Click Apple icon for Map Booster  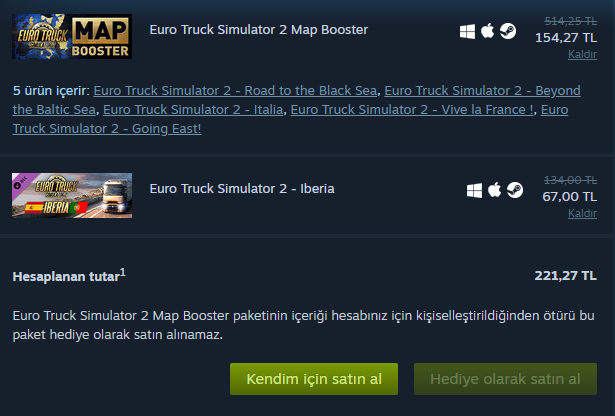coord(488,31)
